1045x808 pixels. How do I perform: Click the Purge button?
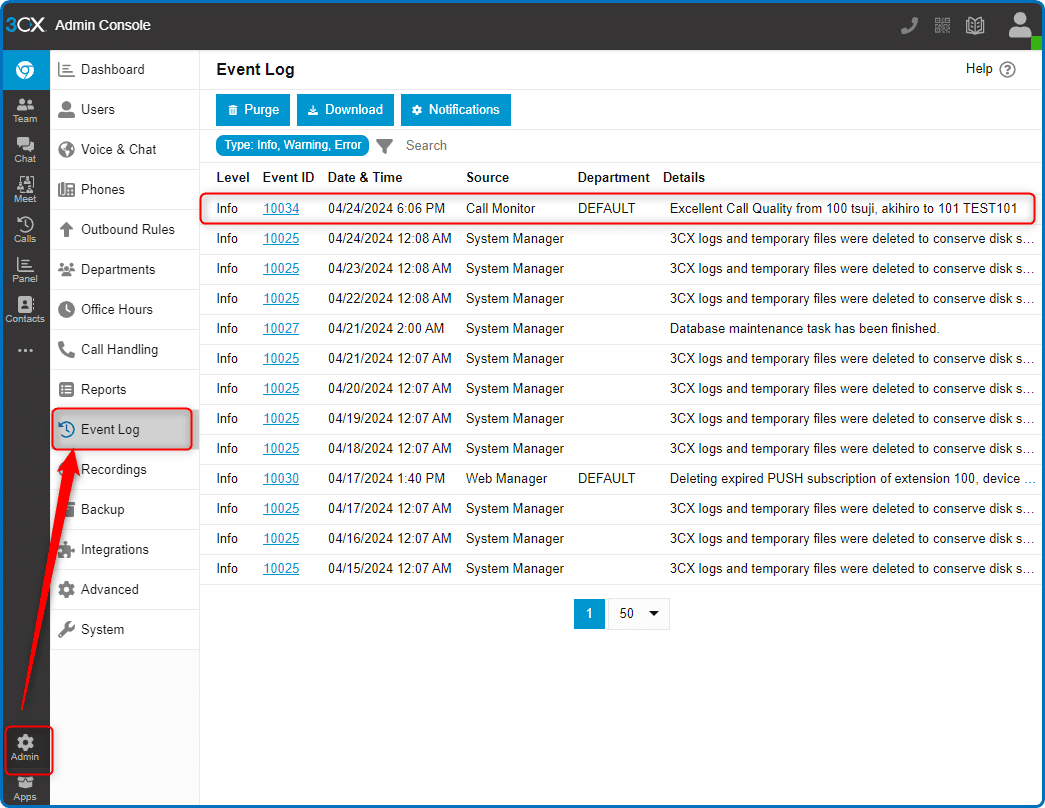pyautogui.click(x=253, y=110)
